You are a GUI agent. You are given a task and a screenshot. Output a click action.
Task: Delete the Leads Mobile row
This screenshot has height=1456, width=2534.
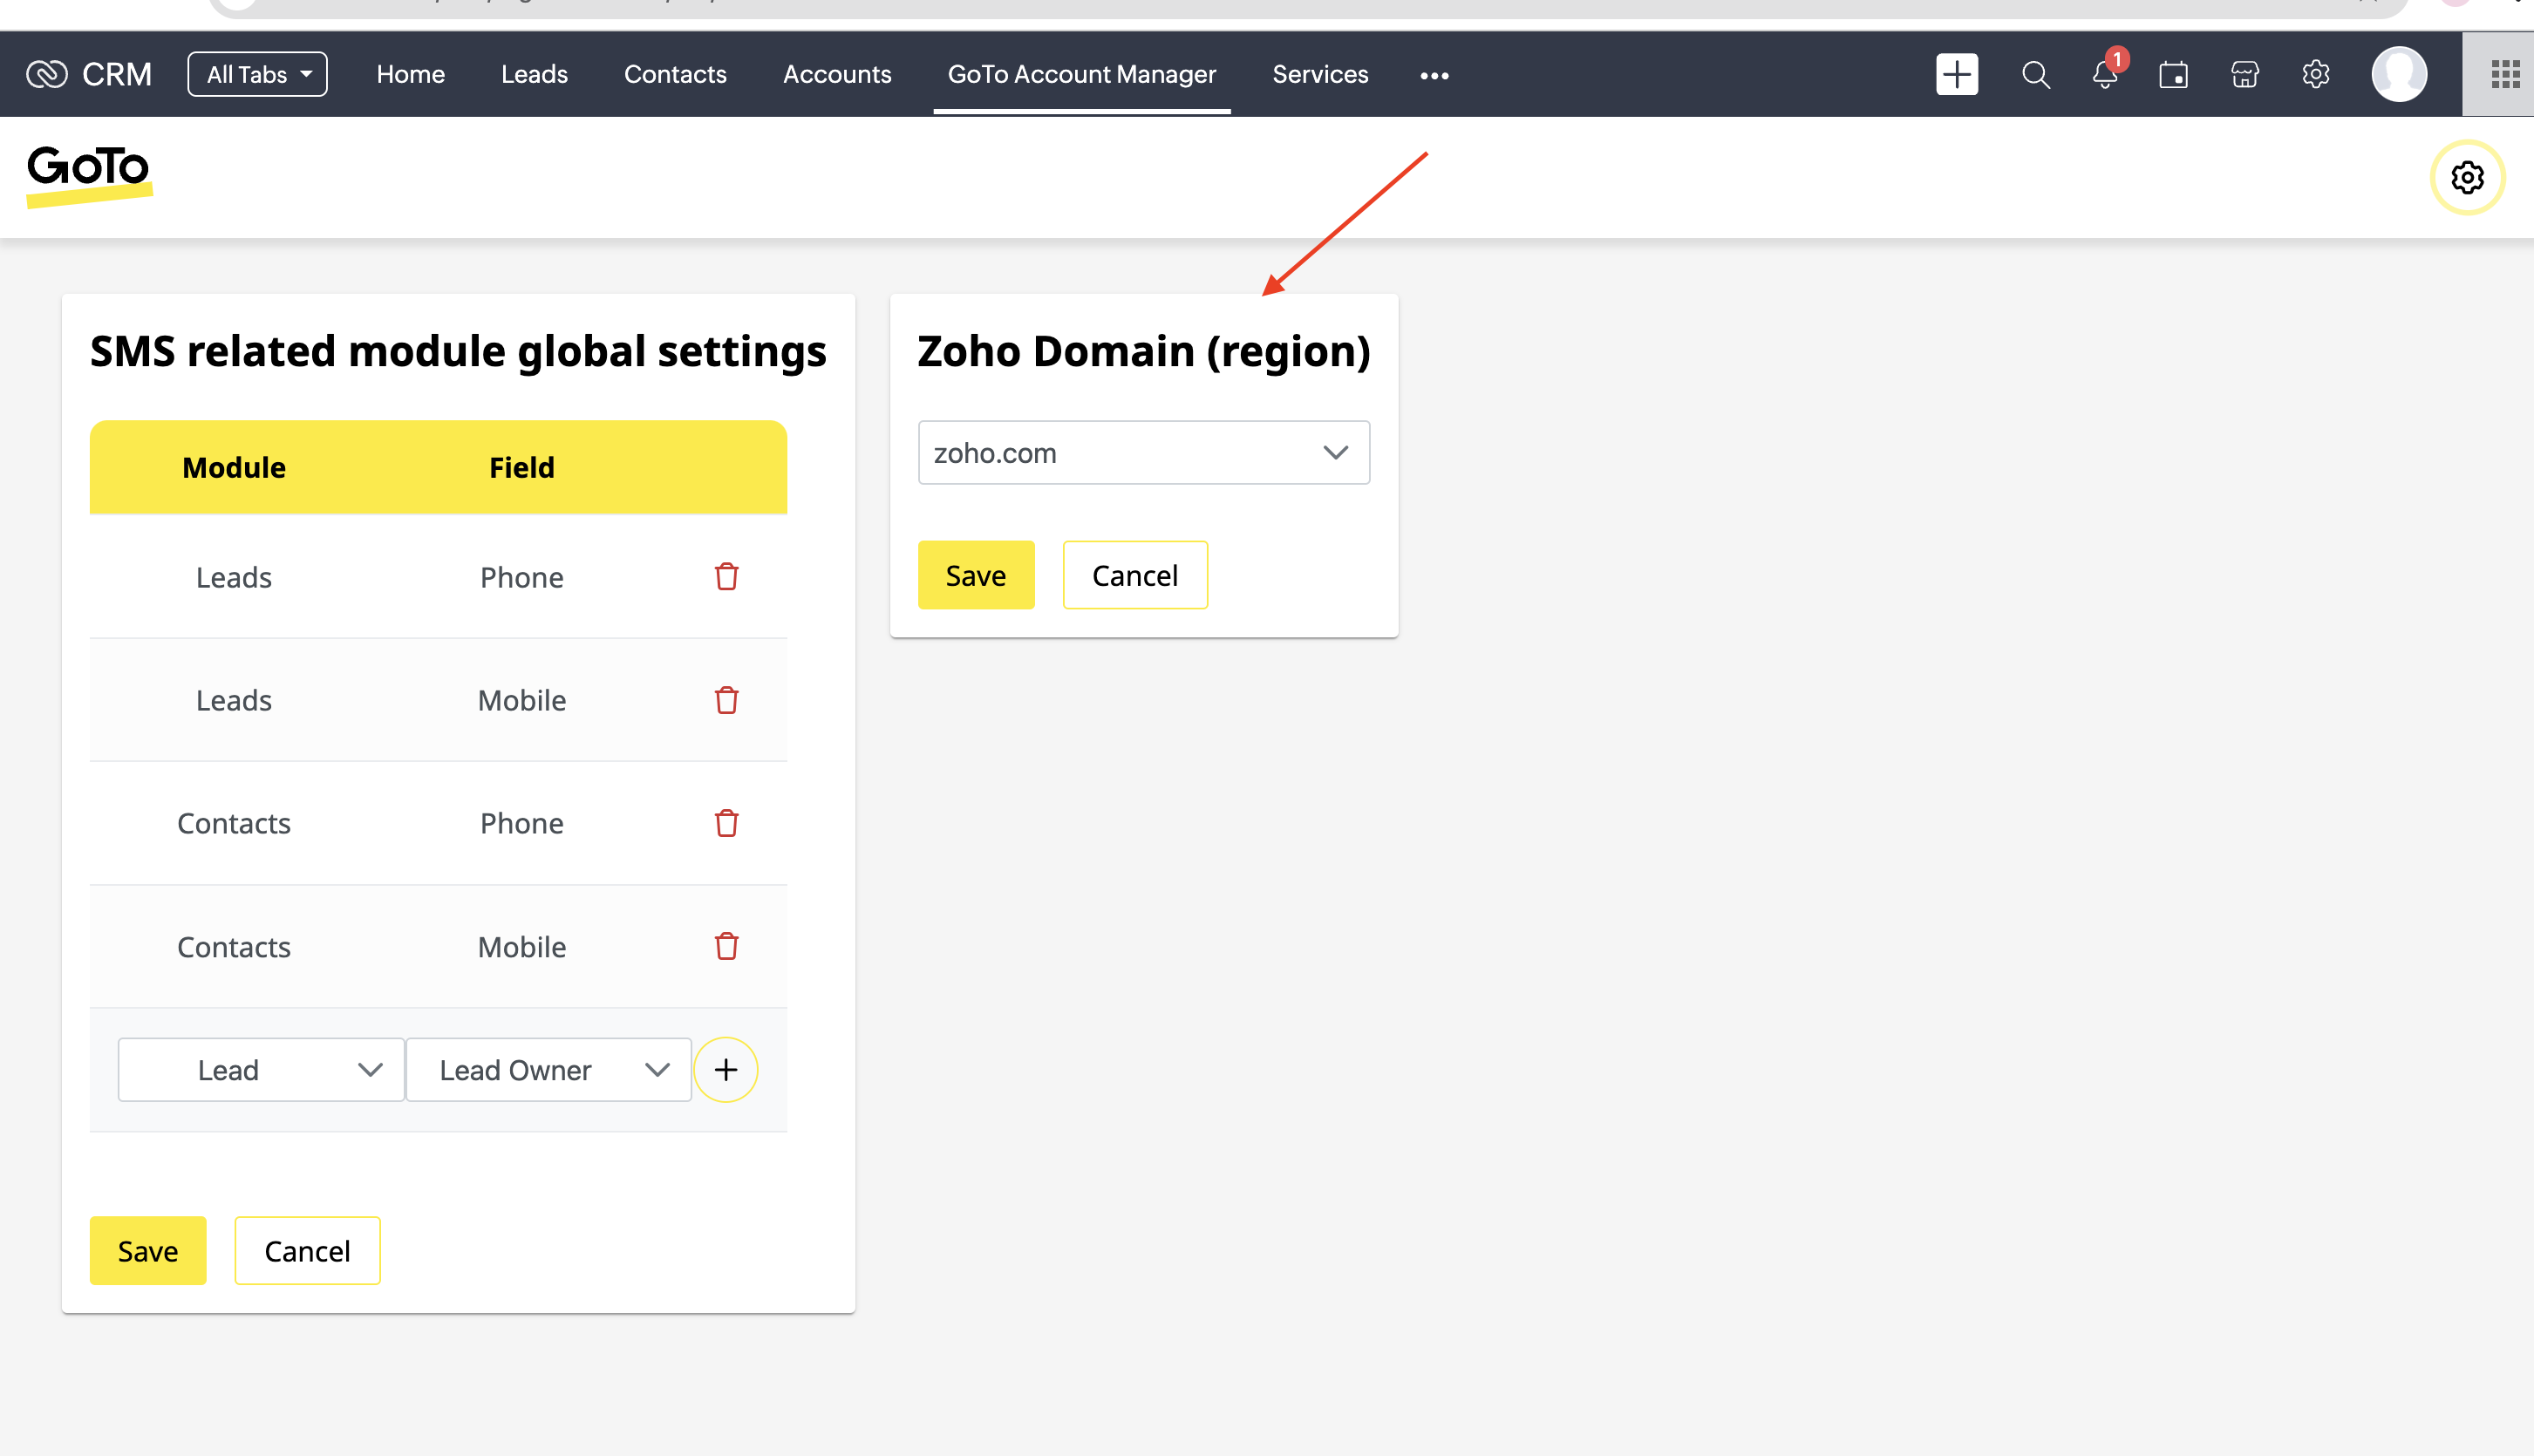(726, 700)
